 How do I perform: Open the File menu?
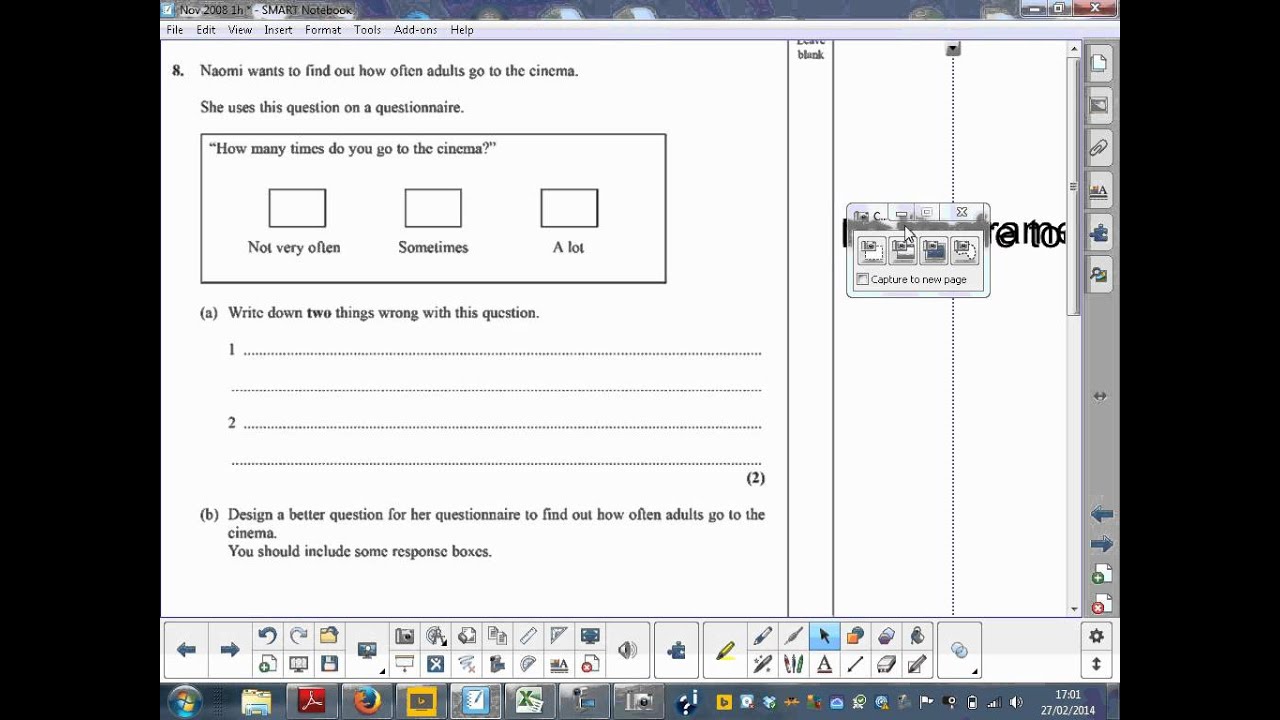click(x=175, y=30)
